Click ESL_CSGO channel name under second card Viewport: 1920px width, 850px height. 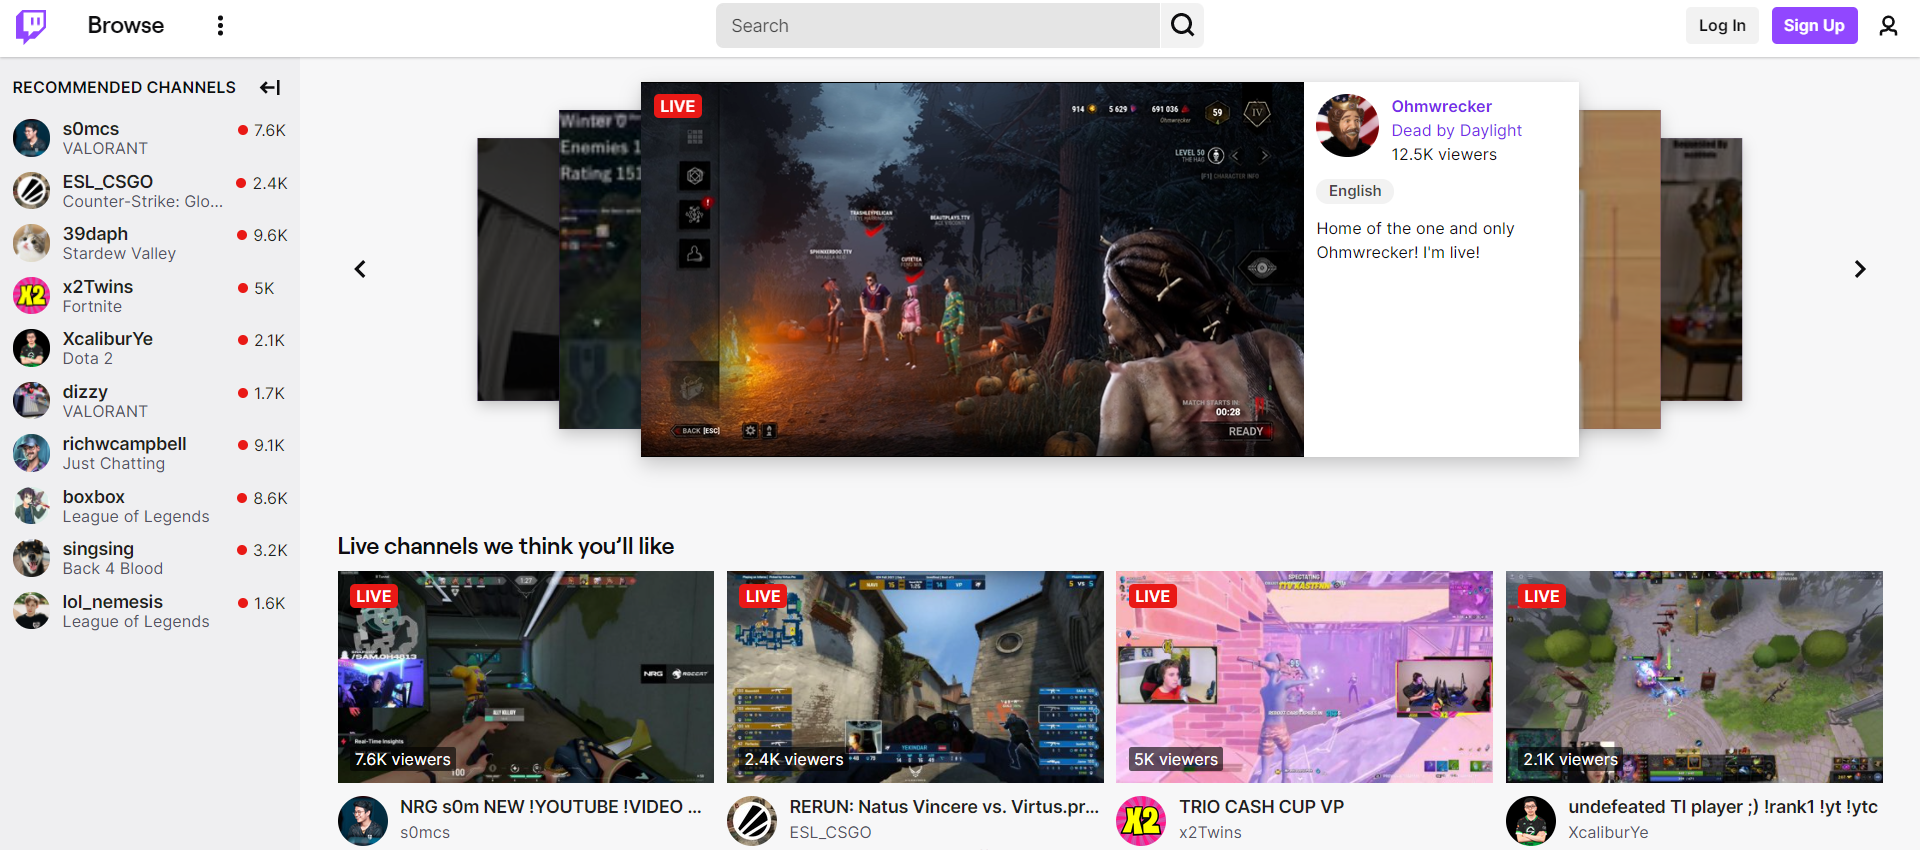click(830, 832)
